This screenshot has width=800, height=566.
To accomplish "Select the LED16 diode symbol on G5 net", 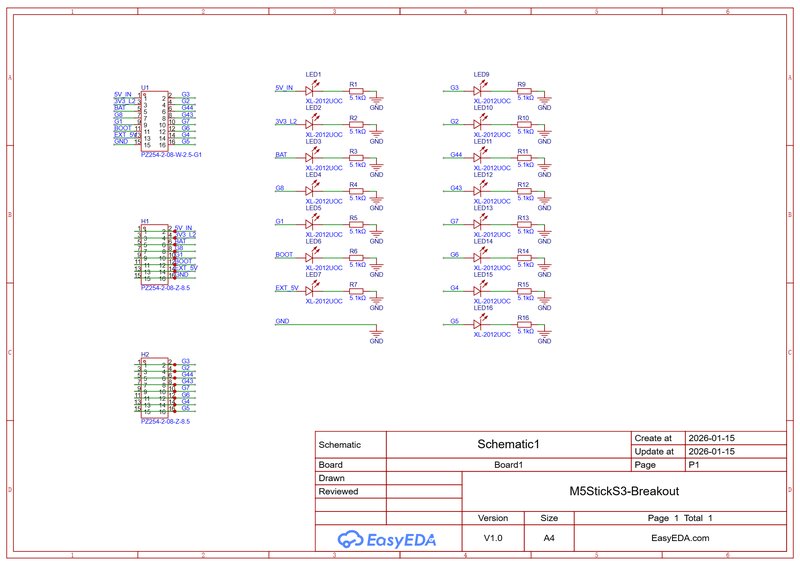I will 480,324.
